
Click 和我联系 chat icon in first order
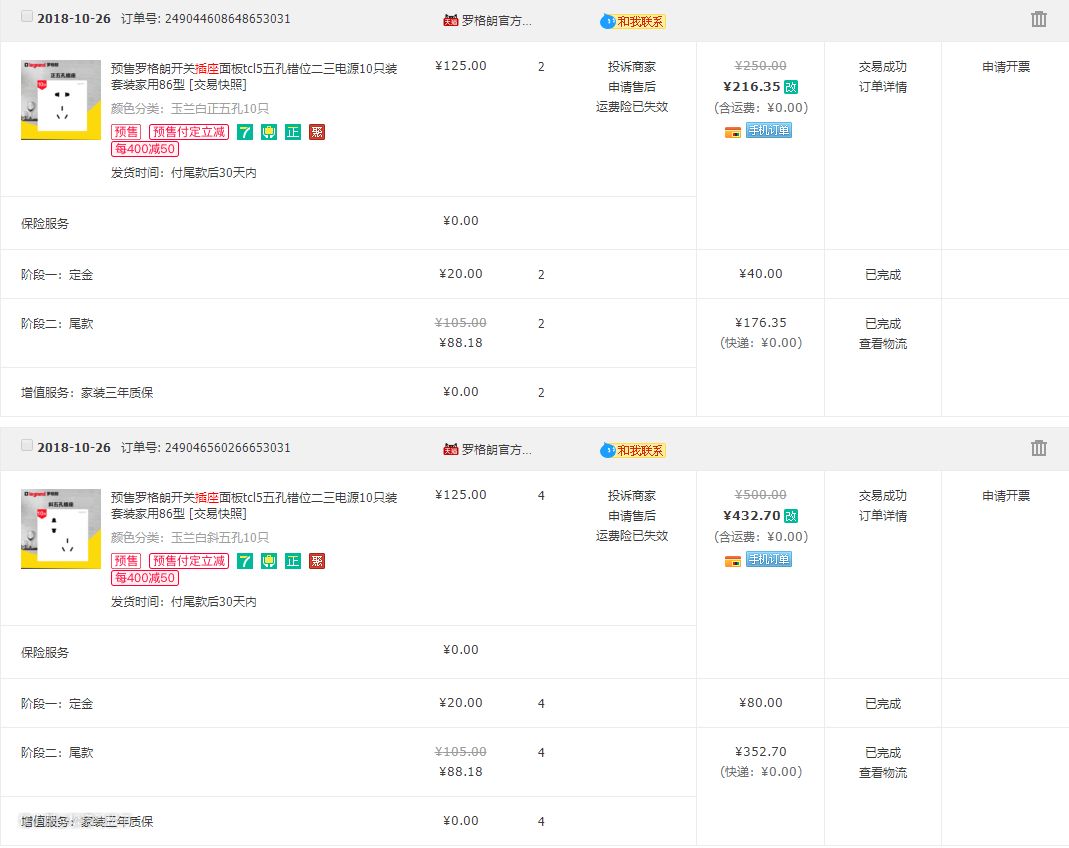coord(633,21)
